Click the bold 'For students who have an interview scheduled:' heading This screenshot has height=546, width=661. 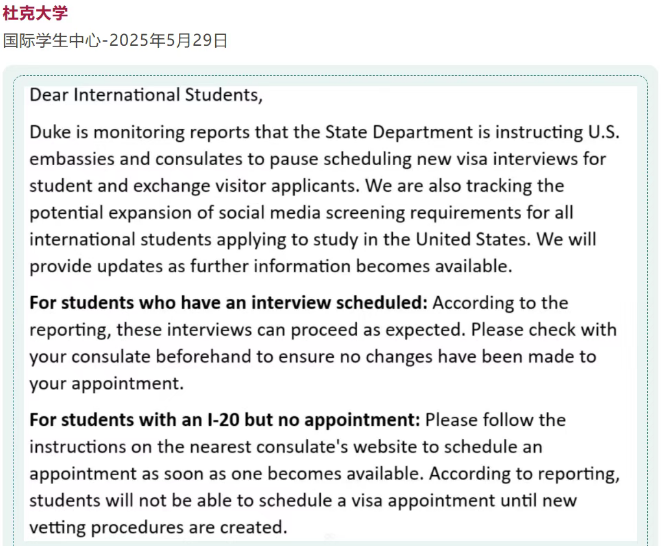coord(228,303)
